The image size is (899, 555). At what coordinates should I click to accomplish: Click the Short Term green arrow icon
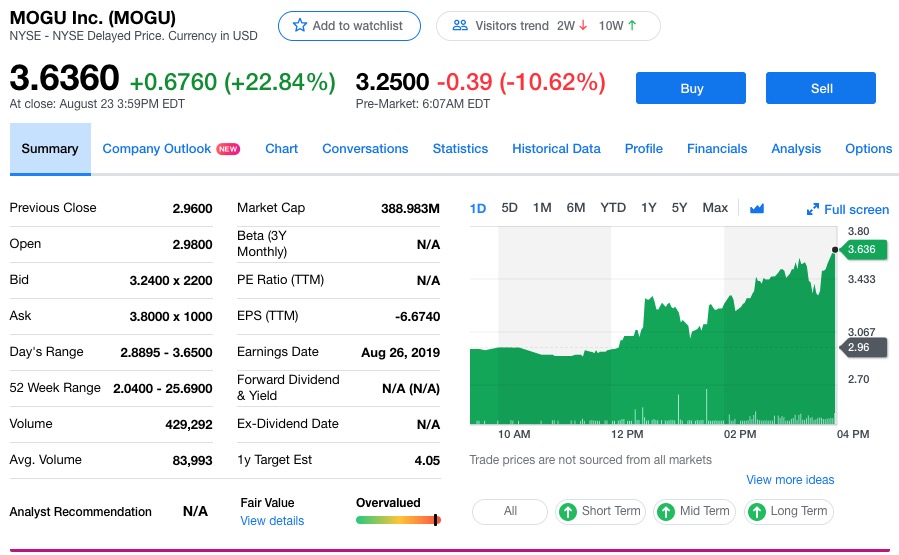pyautogui.click(x=568, y=511)
